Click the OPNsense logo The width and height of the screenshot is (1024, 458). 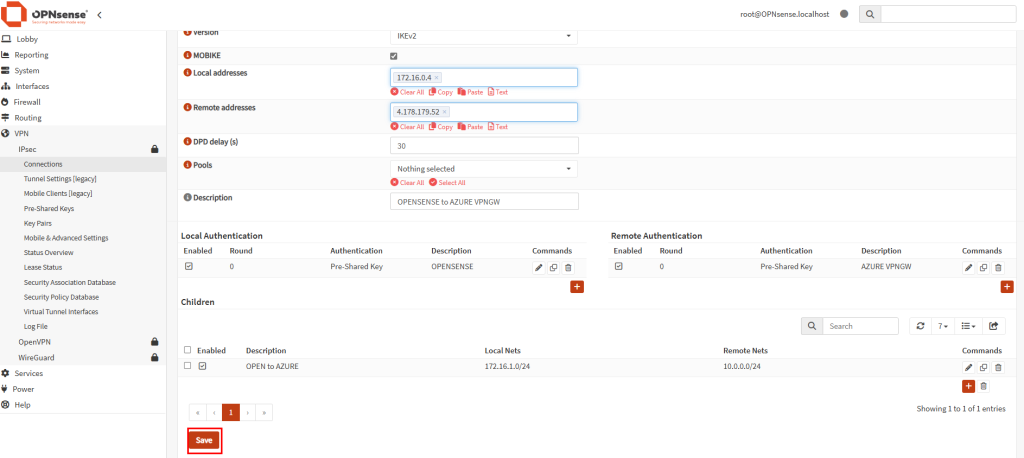tap(46, 14)
